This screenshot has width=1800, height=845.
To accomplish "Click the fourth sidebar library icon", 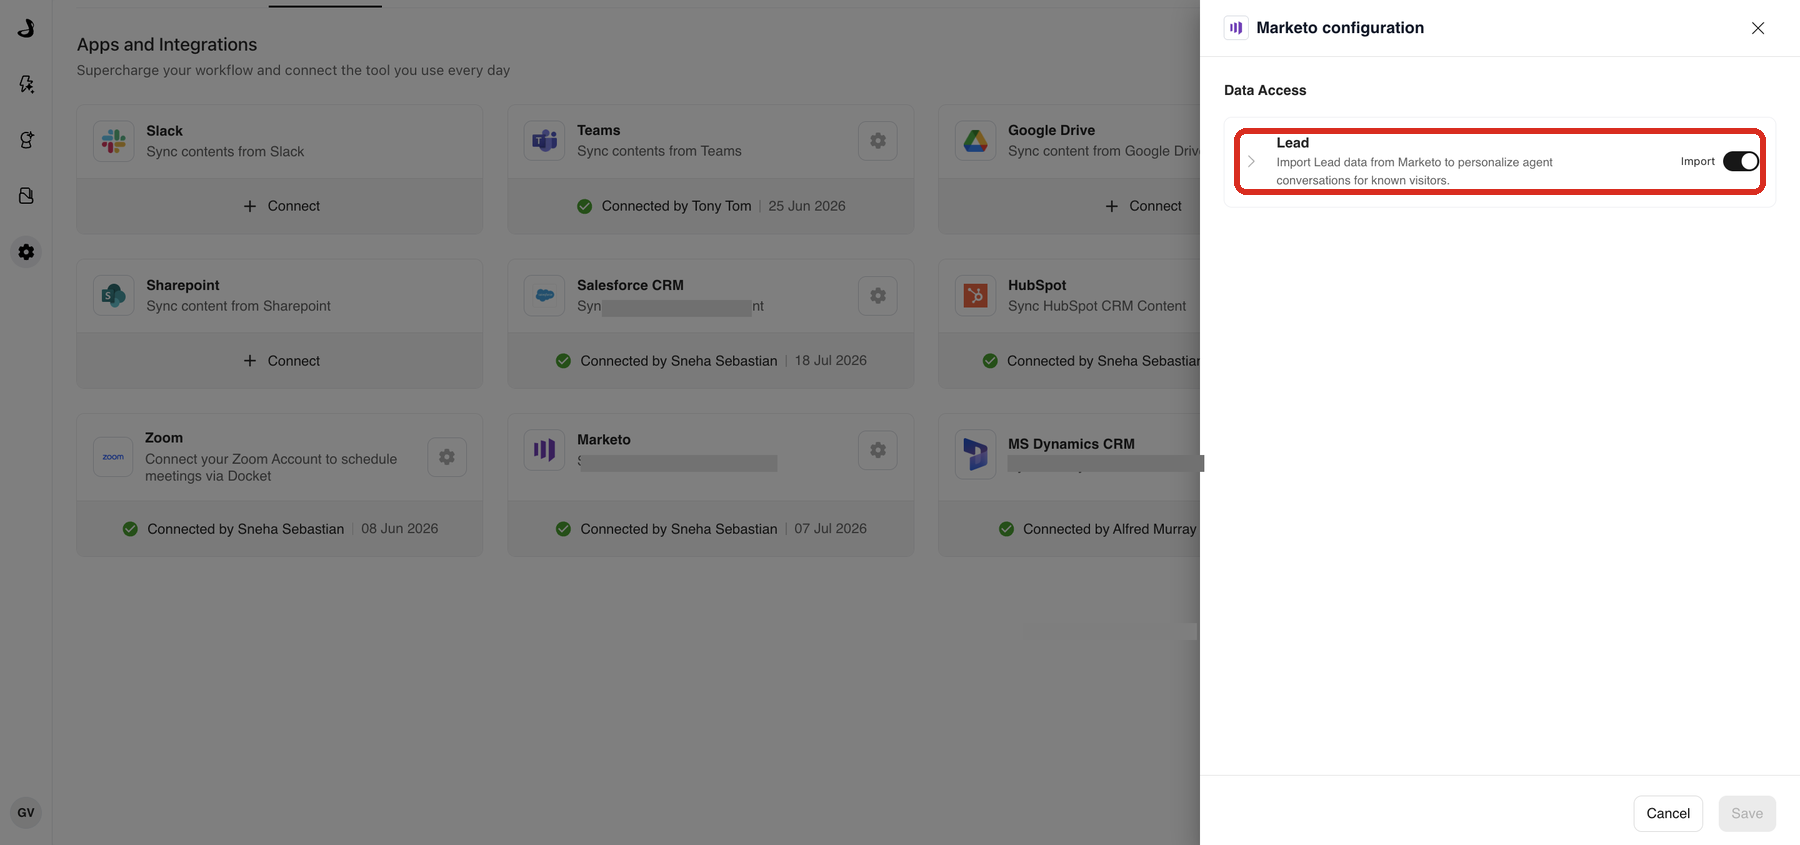I will coord(26,196).
